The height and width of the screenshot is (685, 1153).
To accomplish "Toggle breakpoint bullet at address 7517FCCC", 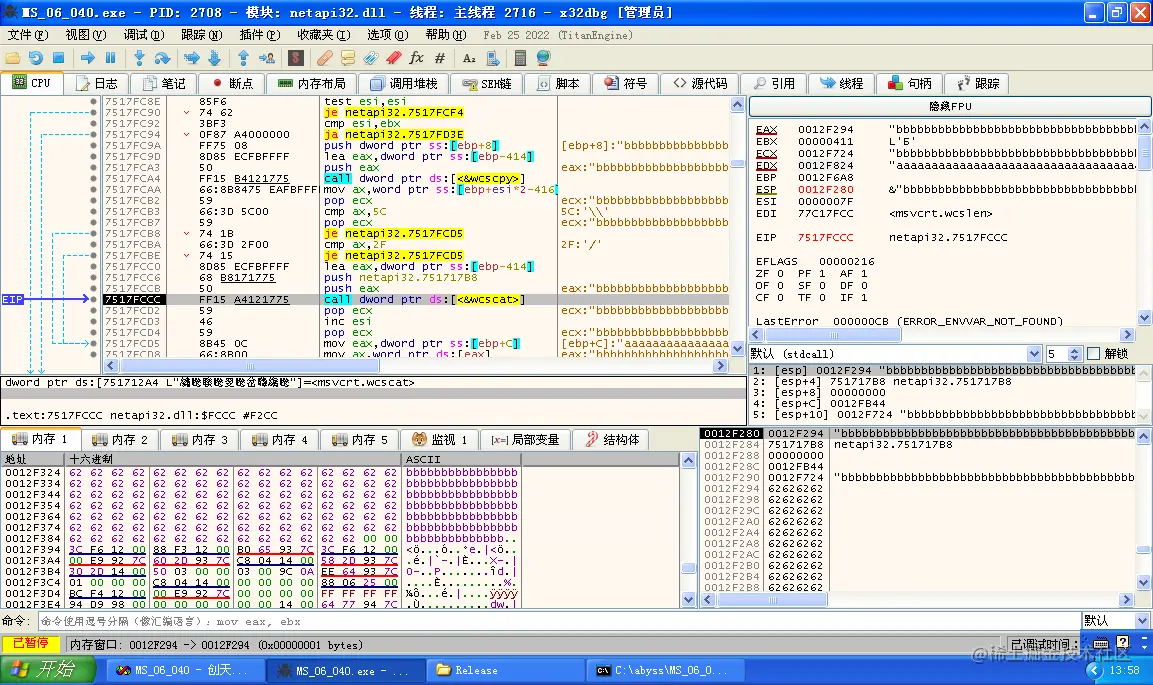I will (x=93, y=300).
